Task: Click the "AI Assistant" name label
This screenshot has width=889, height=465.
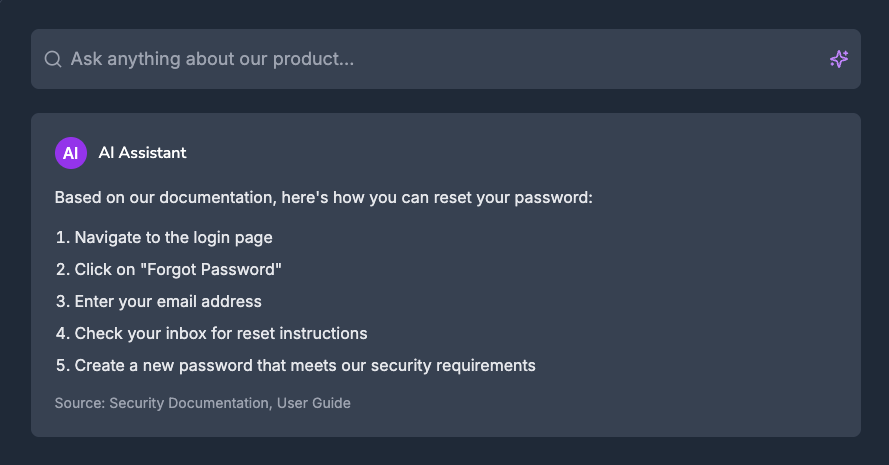Action: coord(142,153)
